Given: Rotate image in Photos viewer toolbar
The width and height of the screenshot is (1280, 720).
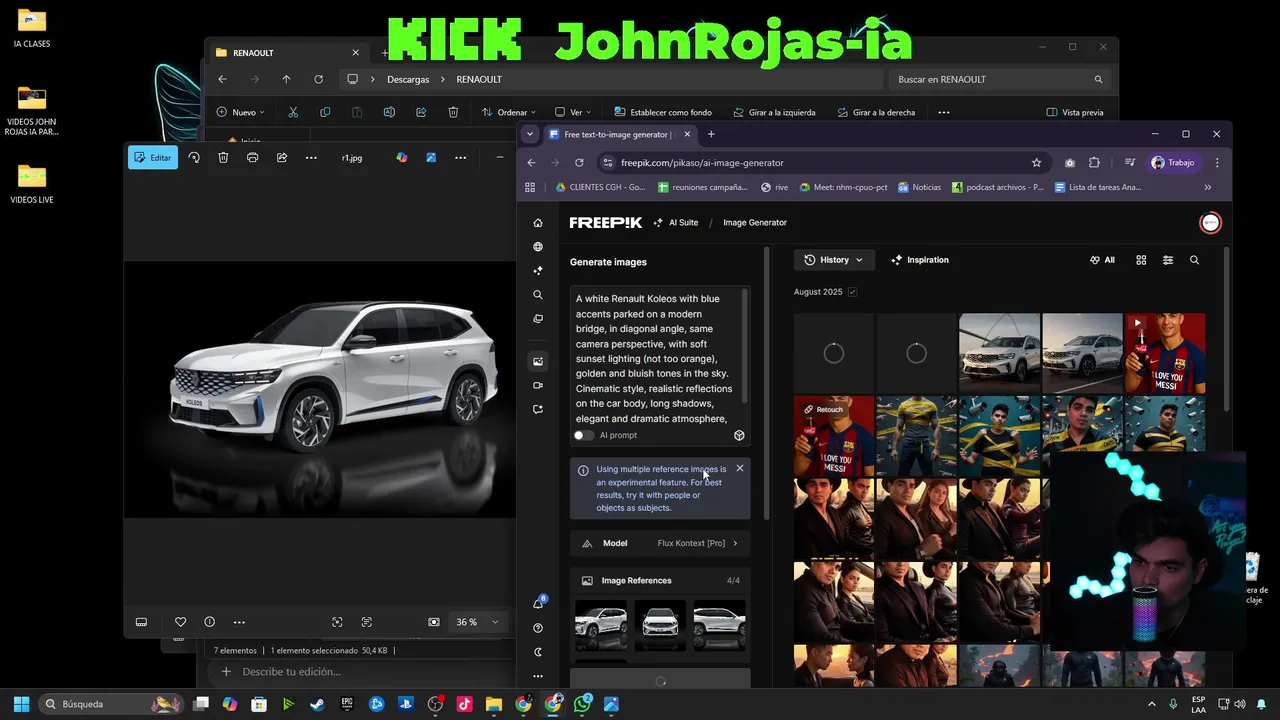Looking at the screenshot, I should [194, 158].
